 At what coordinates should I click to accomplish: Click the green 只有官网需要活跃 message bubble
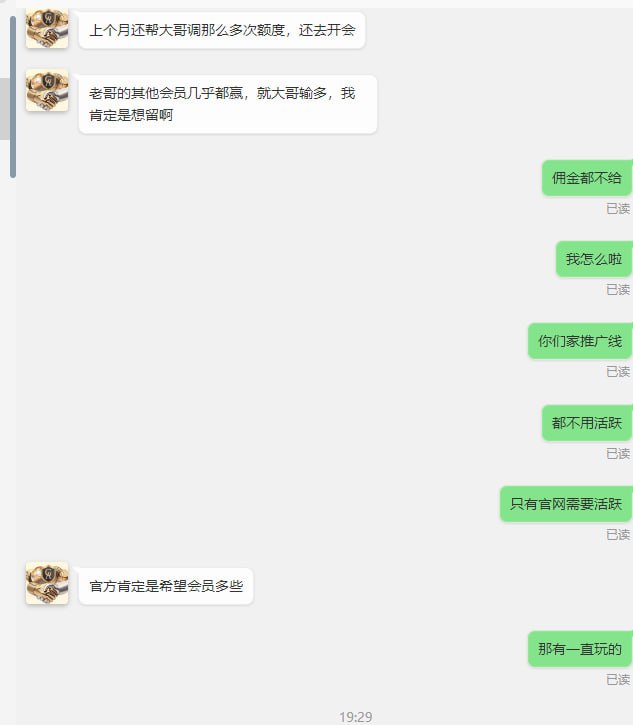566,504
